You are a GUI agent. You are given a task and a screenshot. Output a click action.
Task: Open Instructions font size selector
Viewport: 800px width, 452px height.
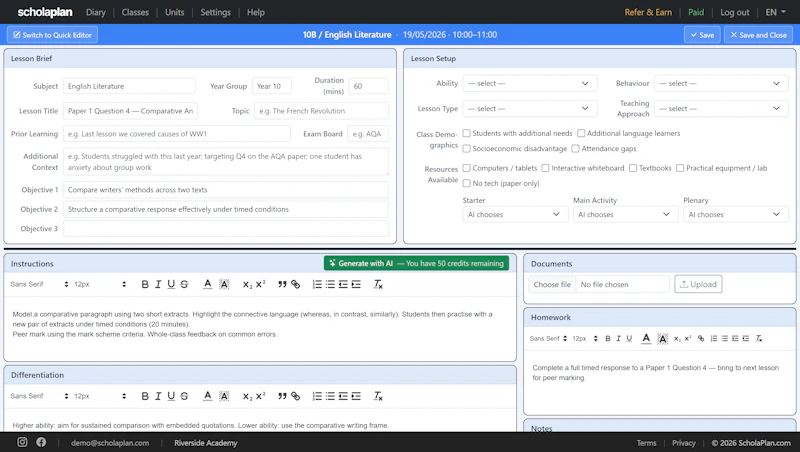pyautogui.click(x=100, y=284)
